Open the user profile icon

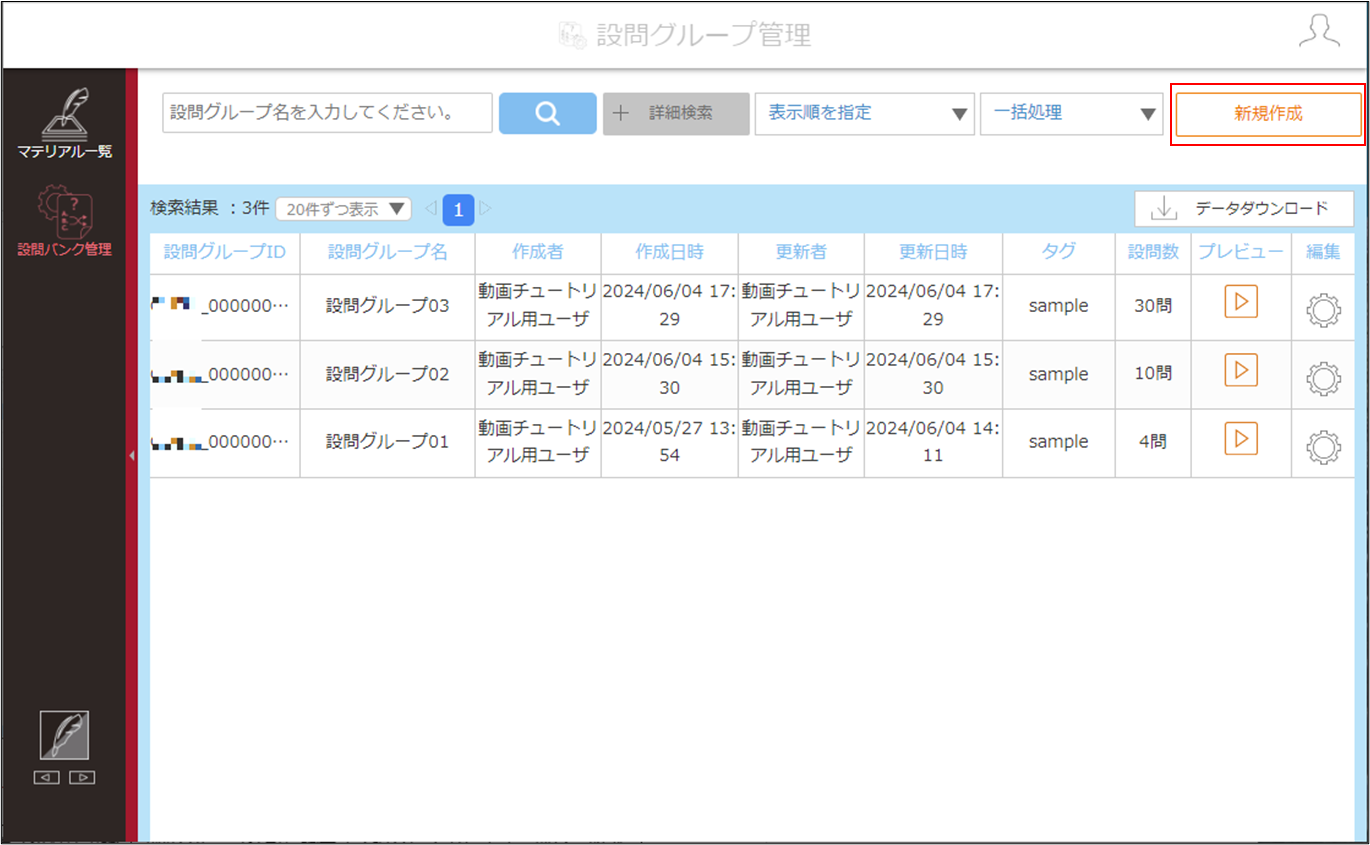coord(1319,33)
